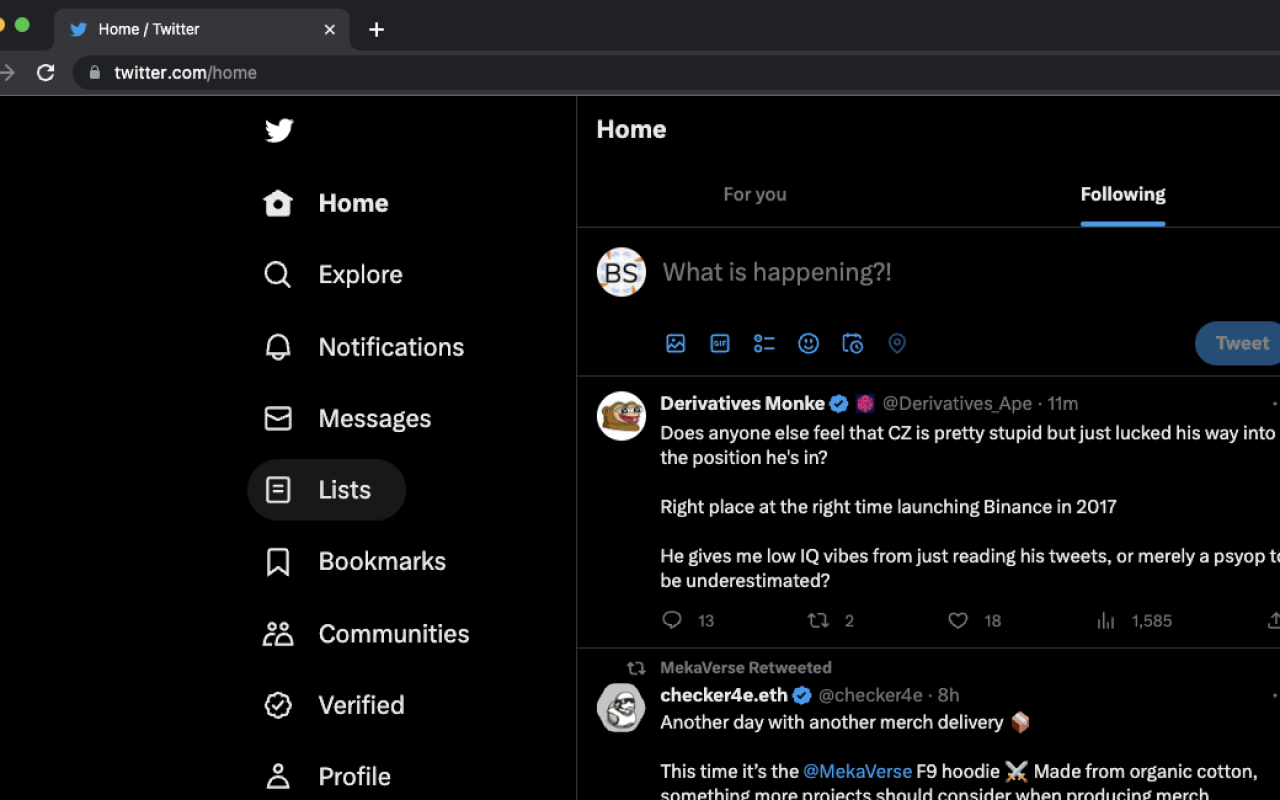Click the Tweet button

(x=1238, y=343)
